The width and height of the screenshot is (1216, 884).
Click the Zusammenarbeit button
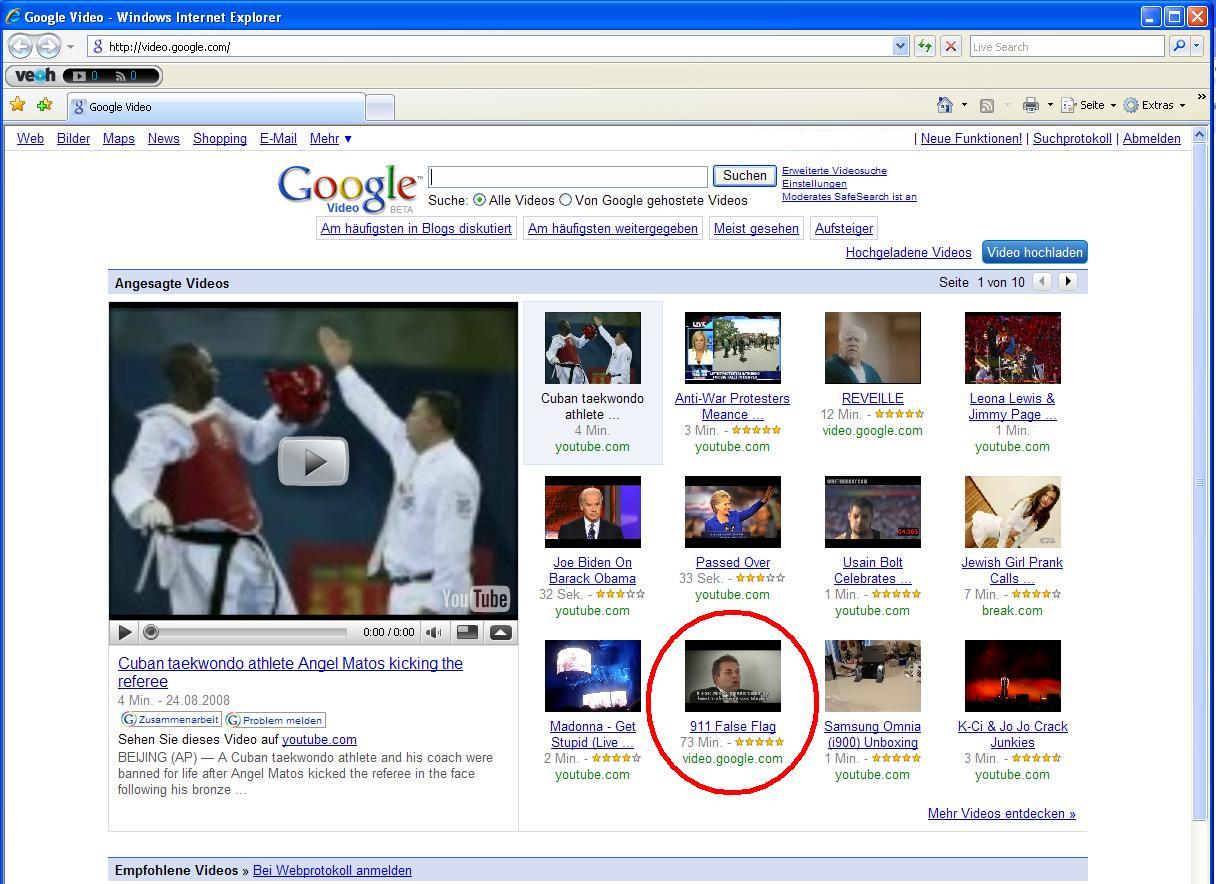[x=170, y=719]
